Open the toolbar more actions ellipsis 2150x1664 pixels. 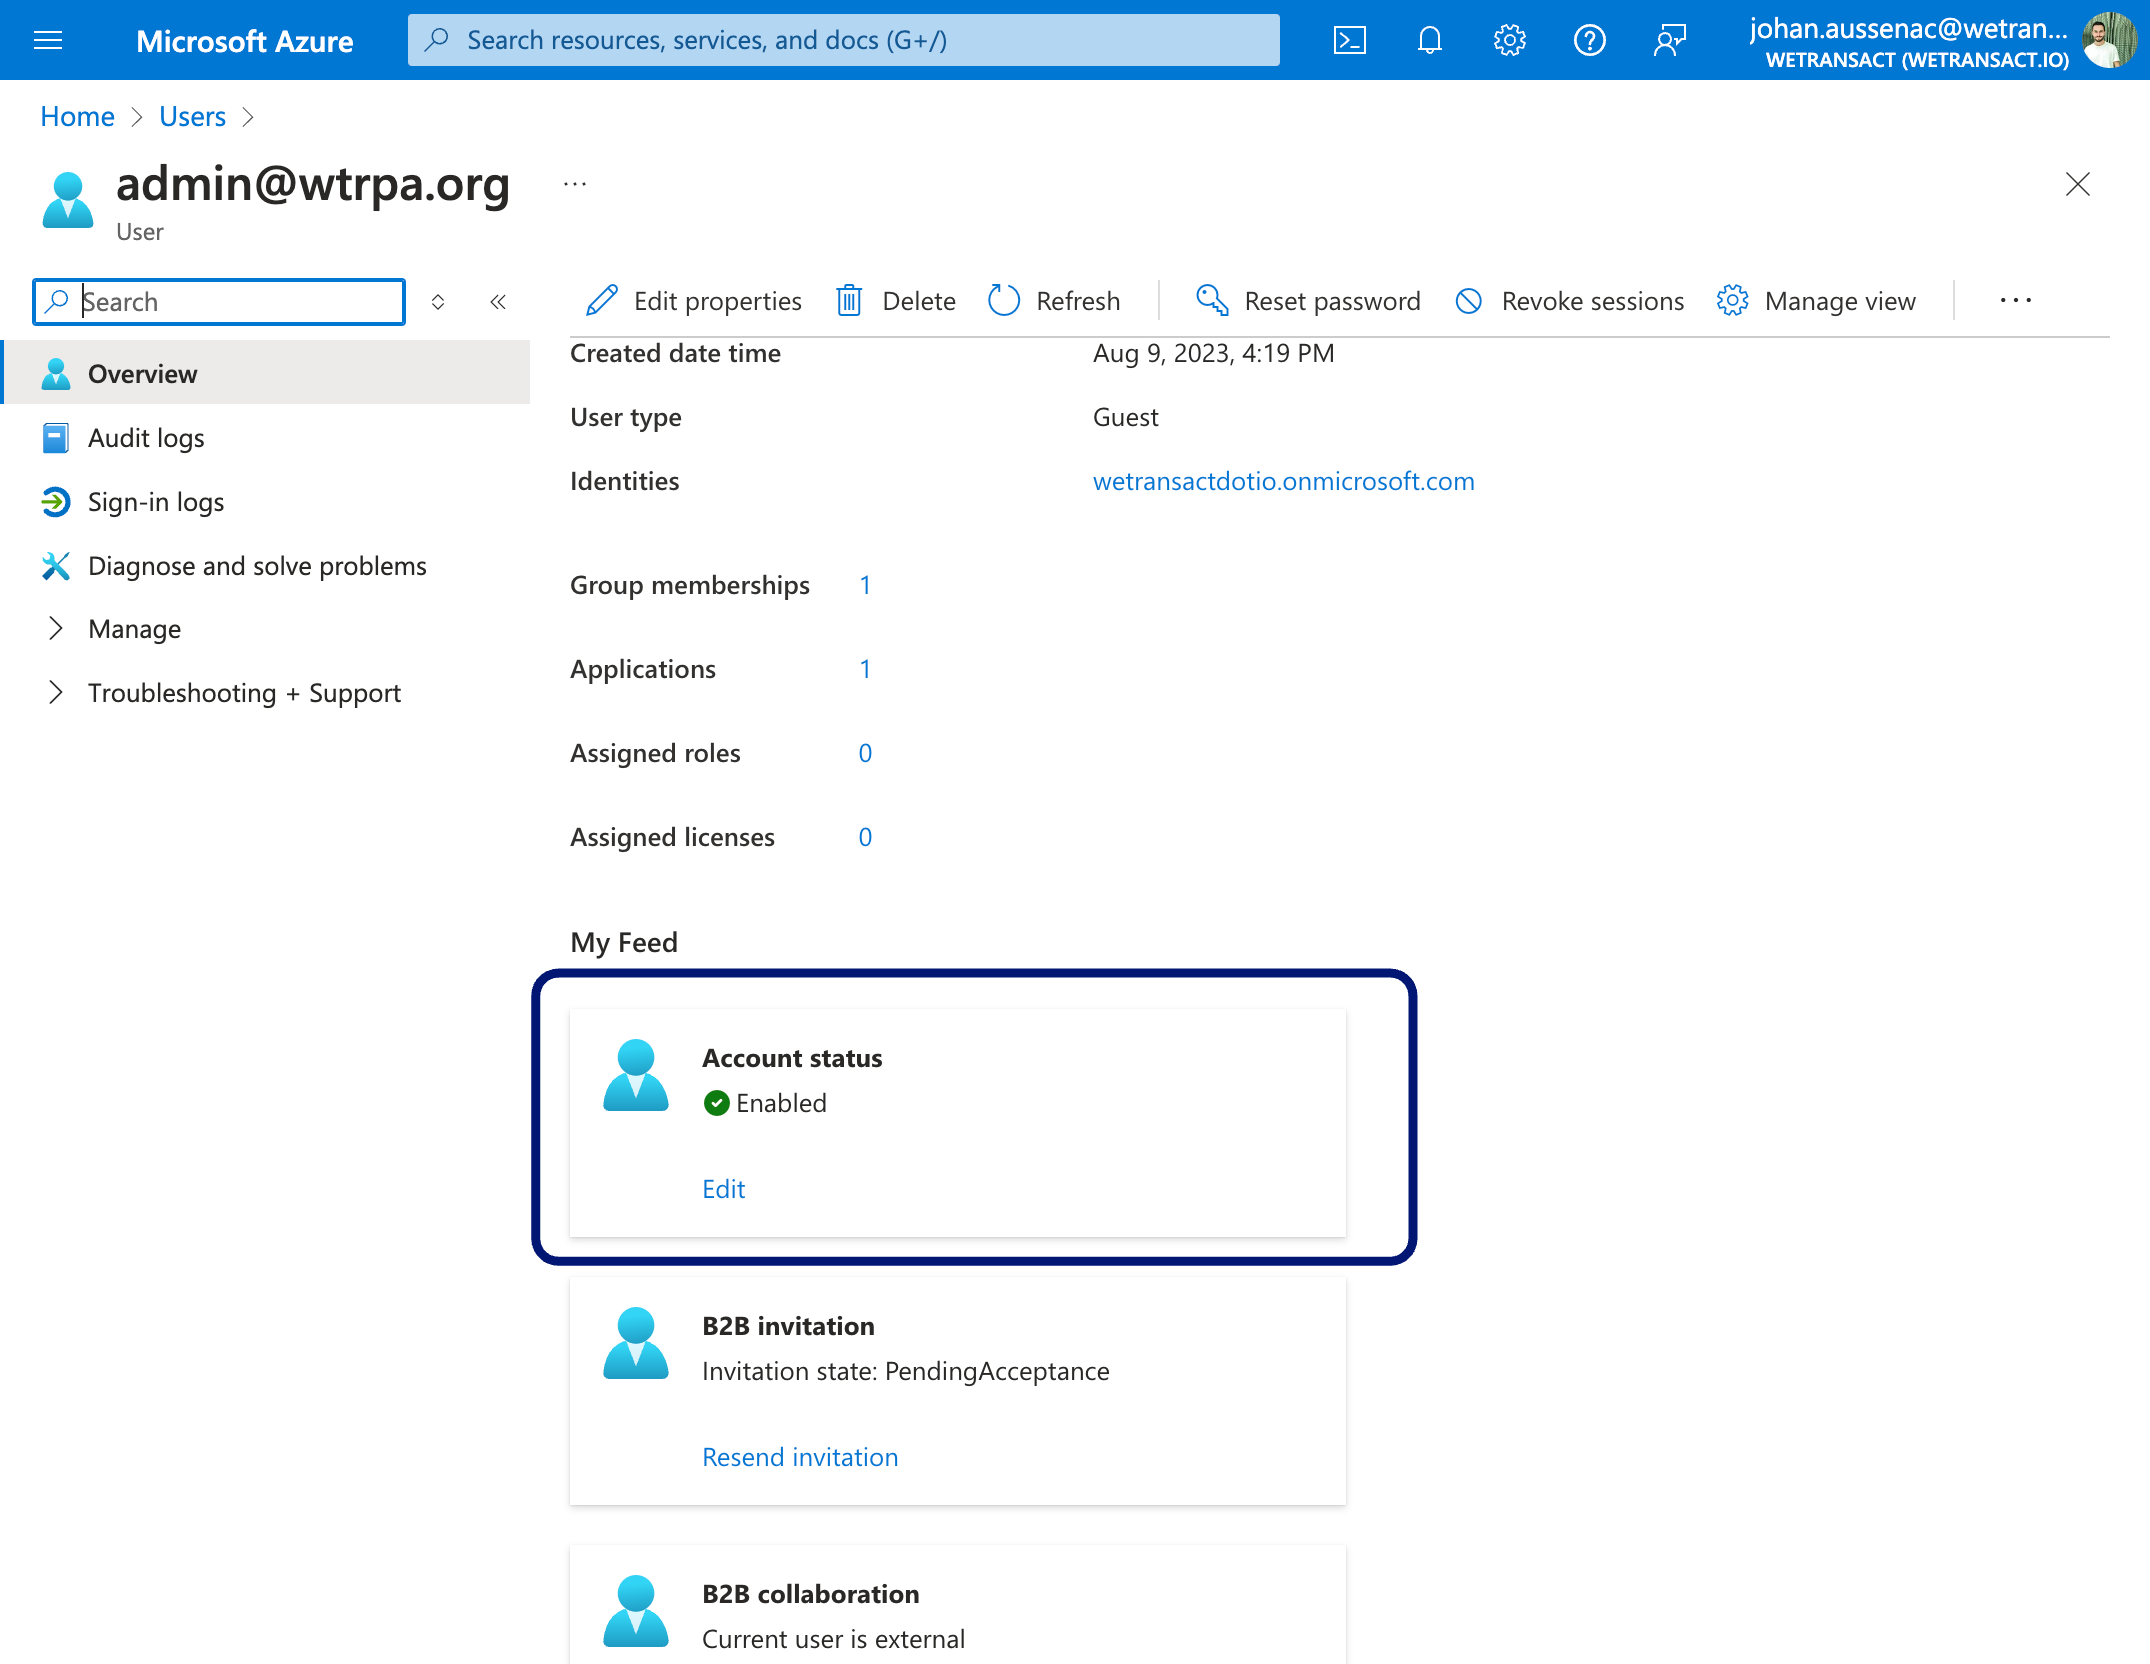(2016, 301)
